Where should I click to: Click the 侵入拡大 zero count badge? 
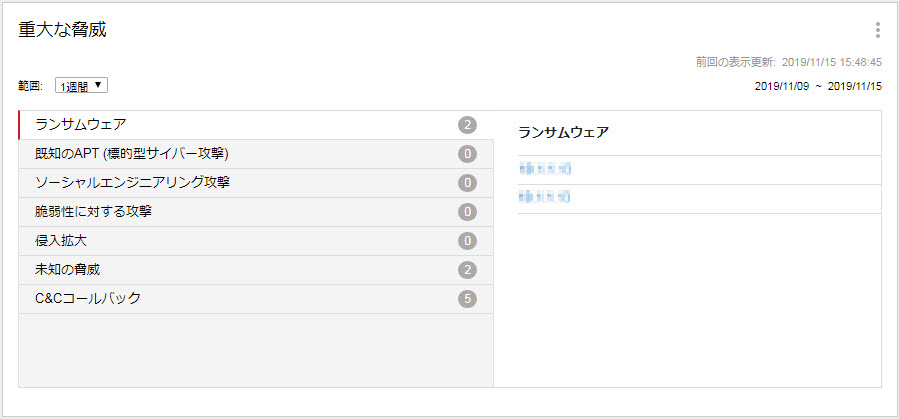pyautogui.click(x=467, y=241)
